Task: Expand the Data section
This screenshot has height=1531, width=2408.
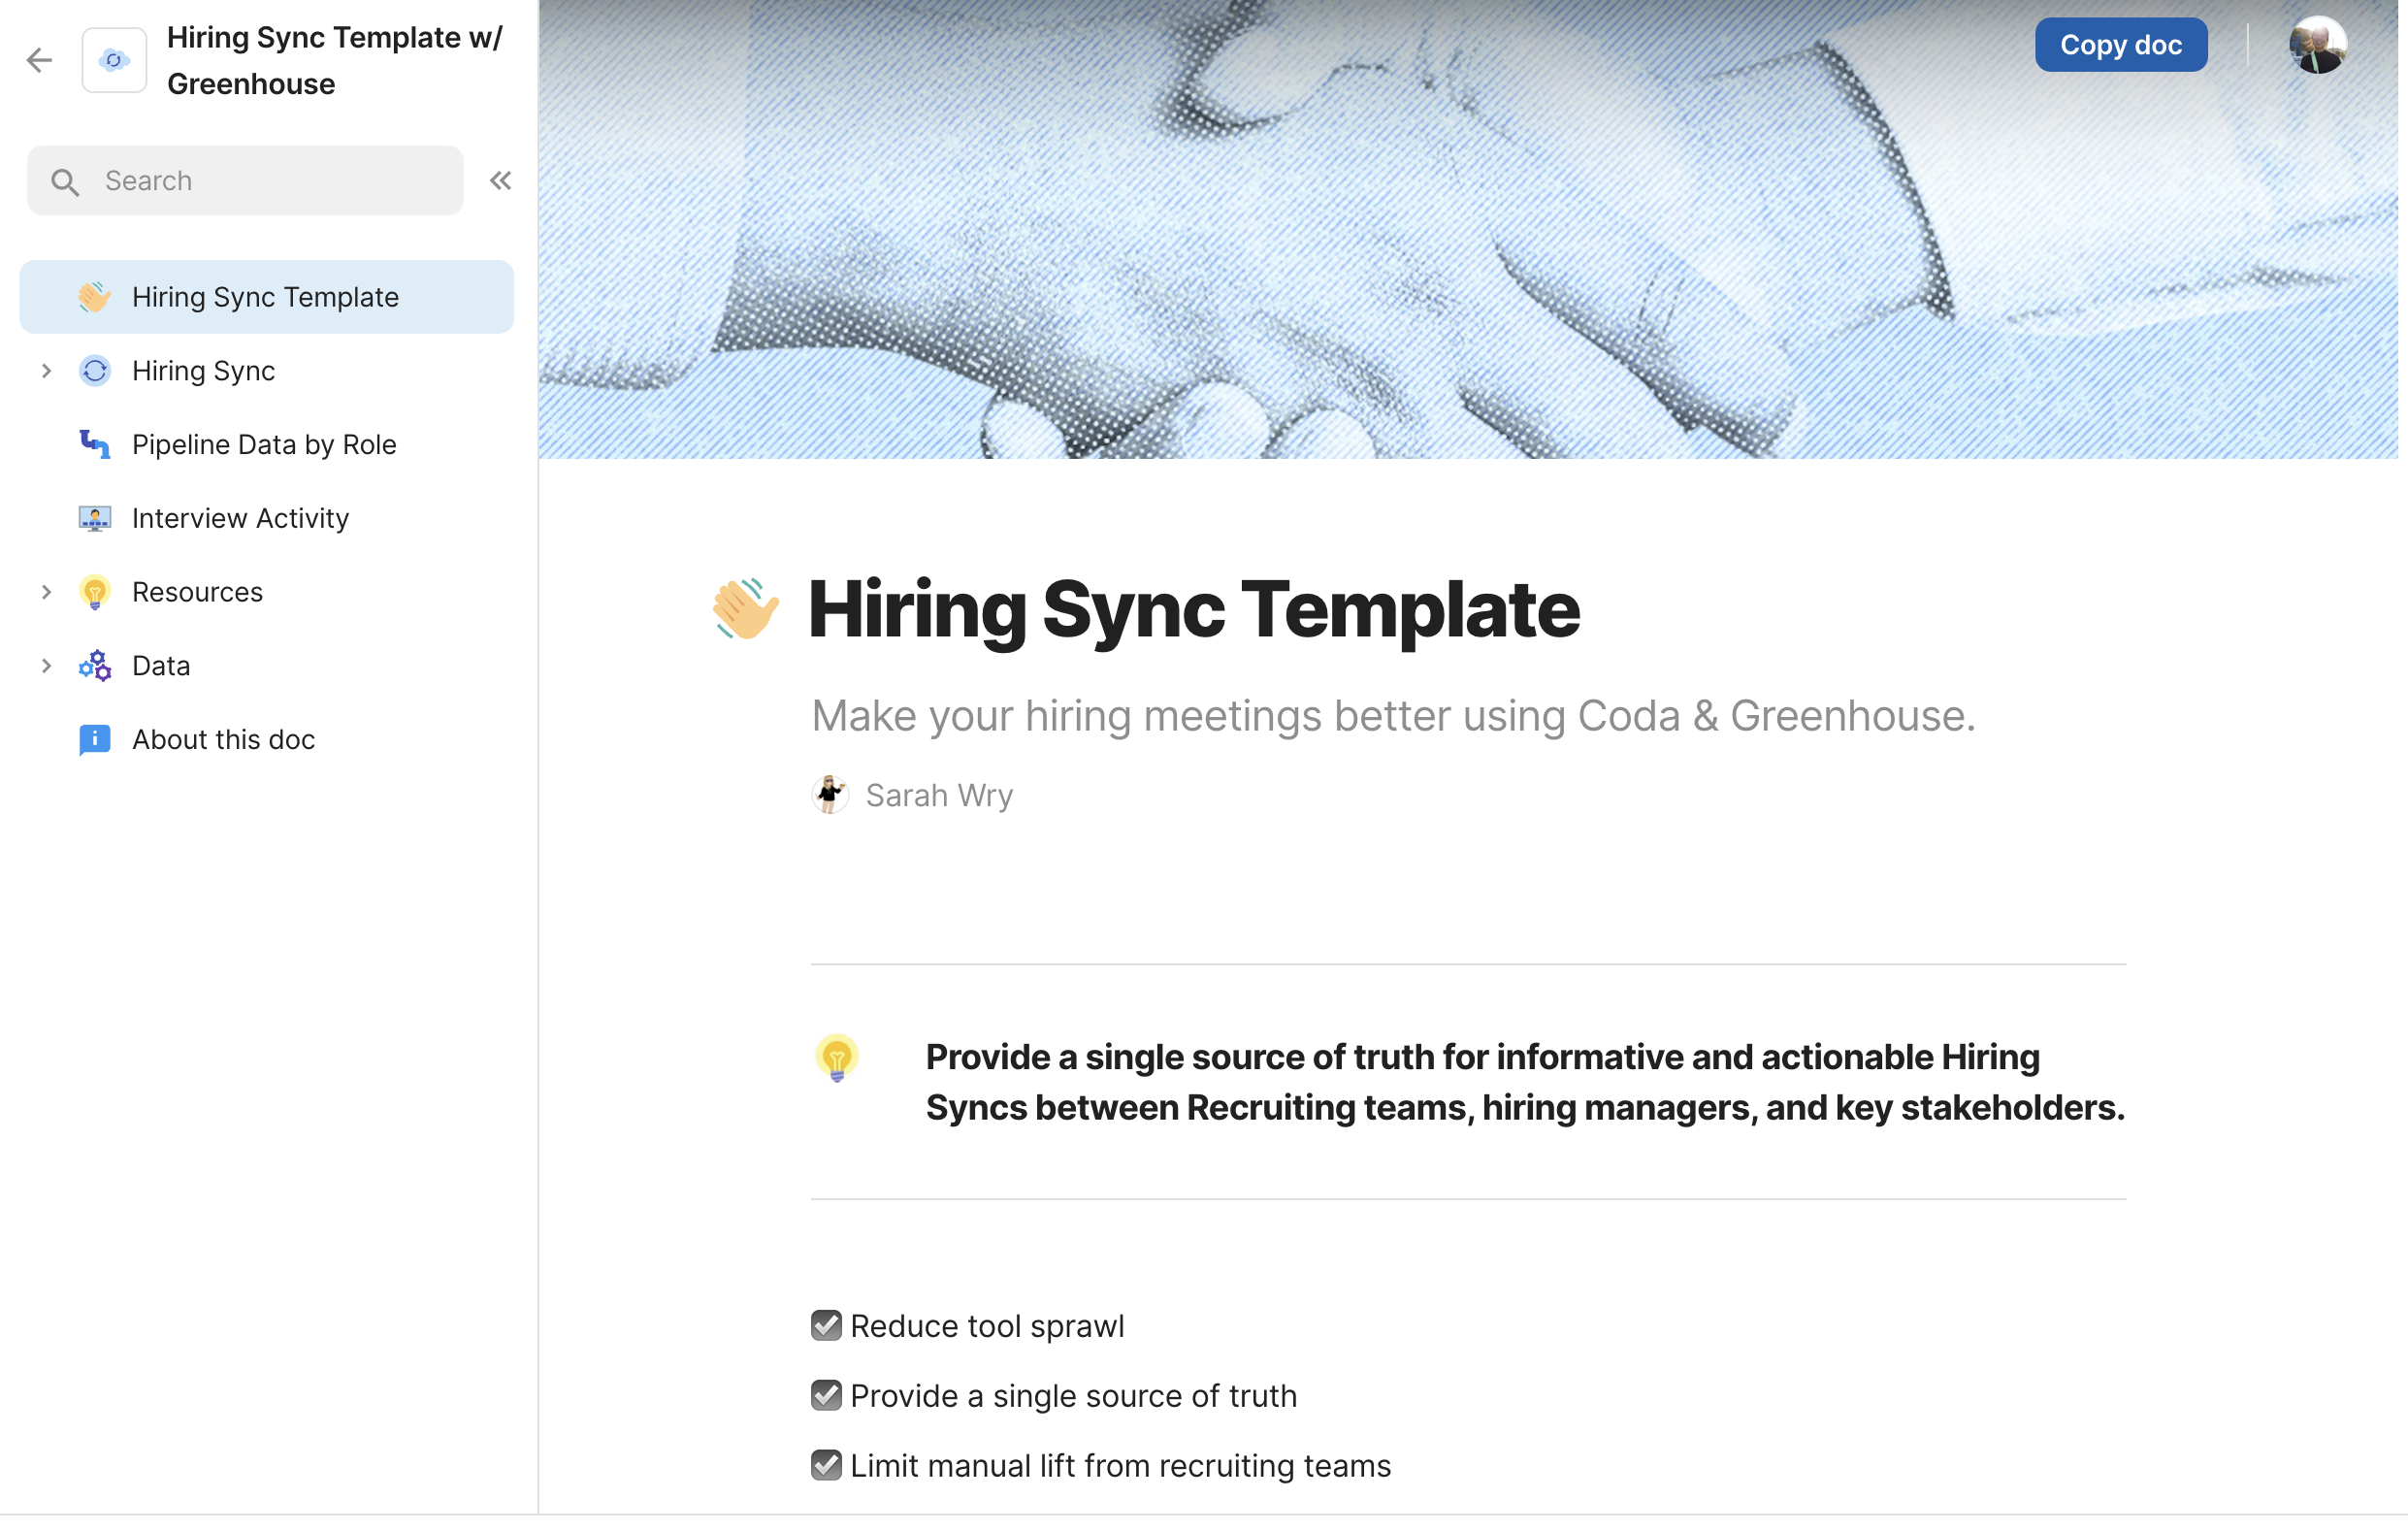Action: click(46, 666)
